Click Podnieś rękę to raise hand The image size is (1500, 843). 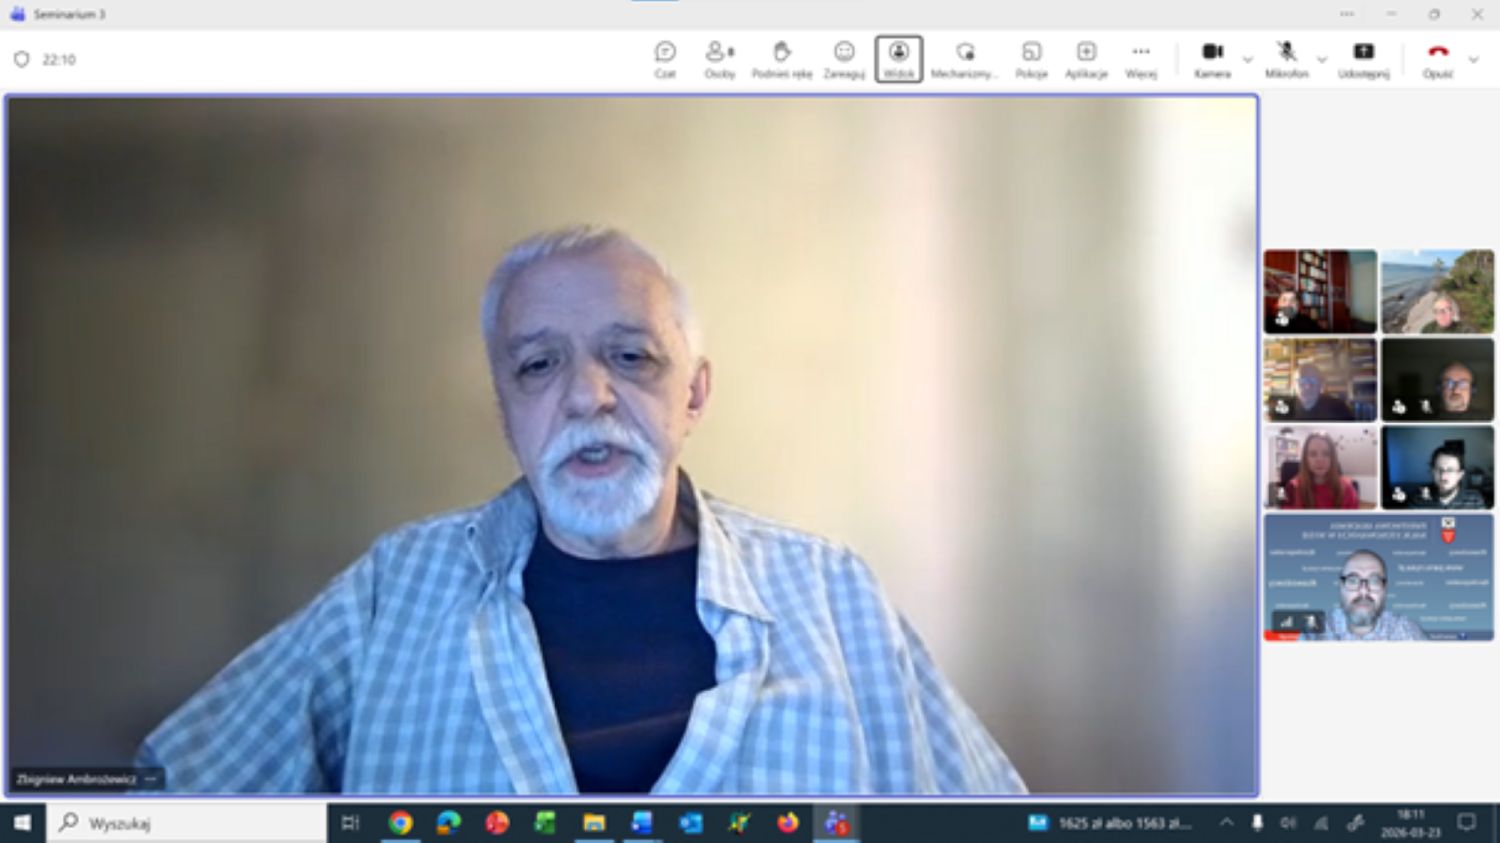coord(781,59)
